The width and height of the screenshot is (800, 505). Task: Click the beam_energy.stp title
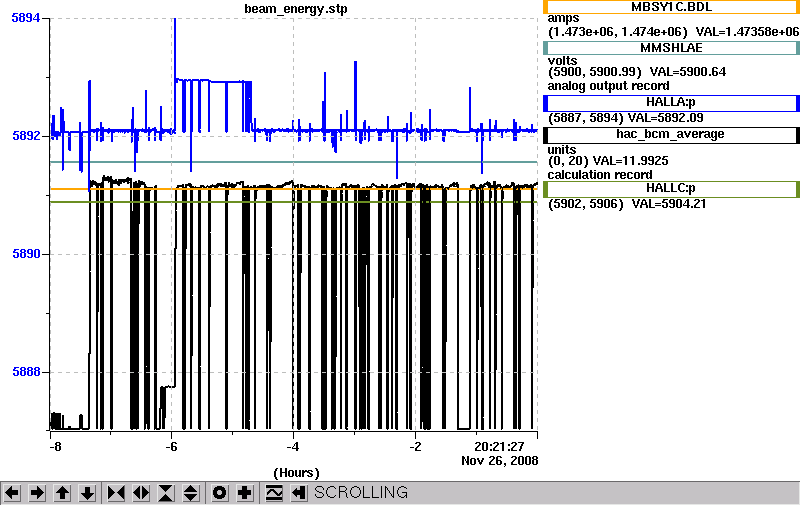[296, 9]
